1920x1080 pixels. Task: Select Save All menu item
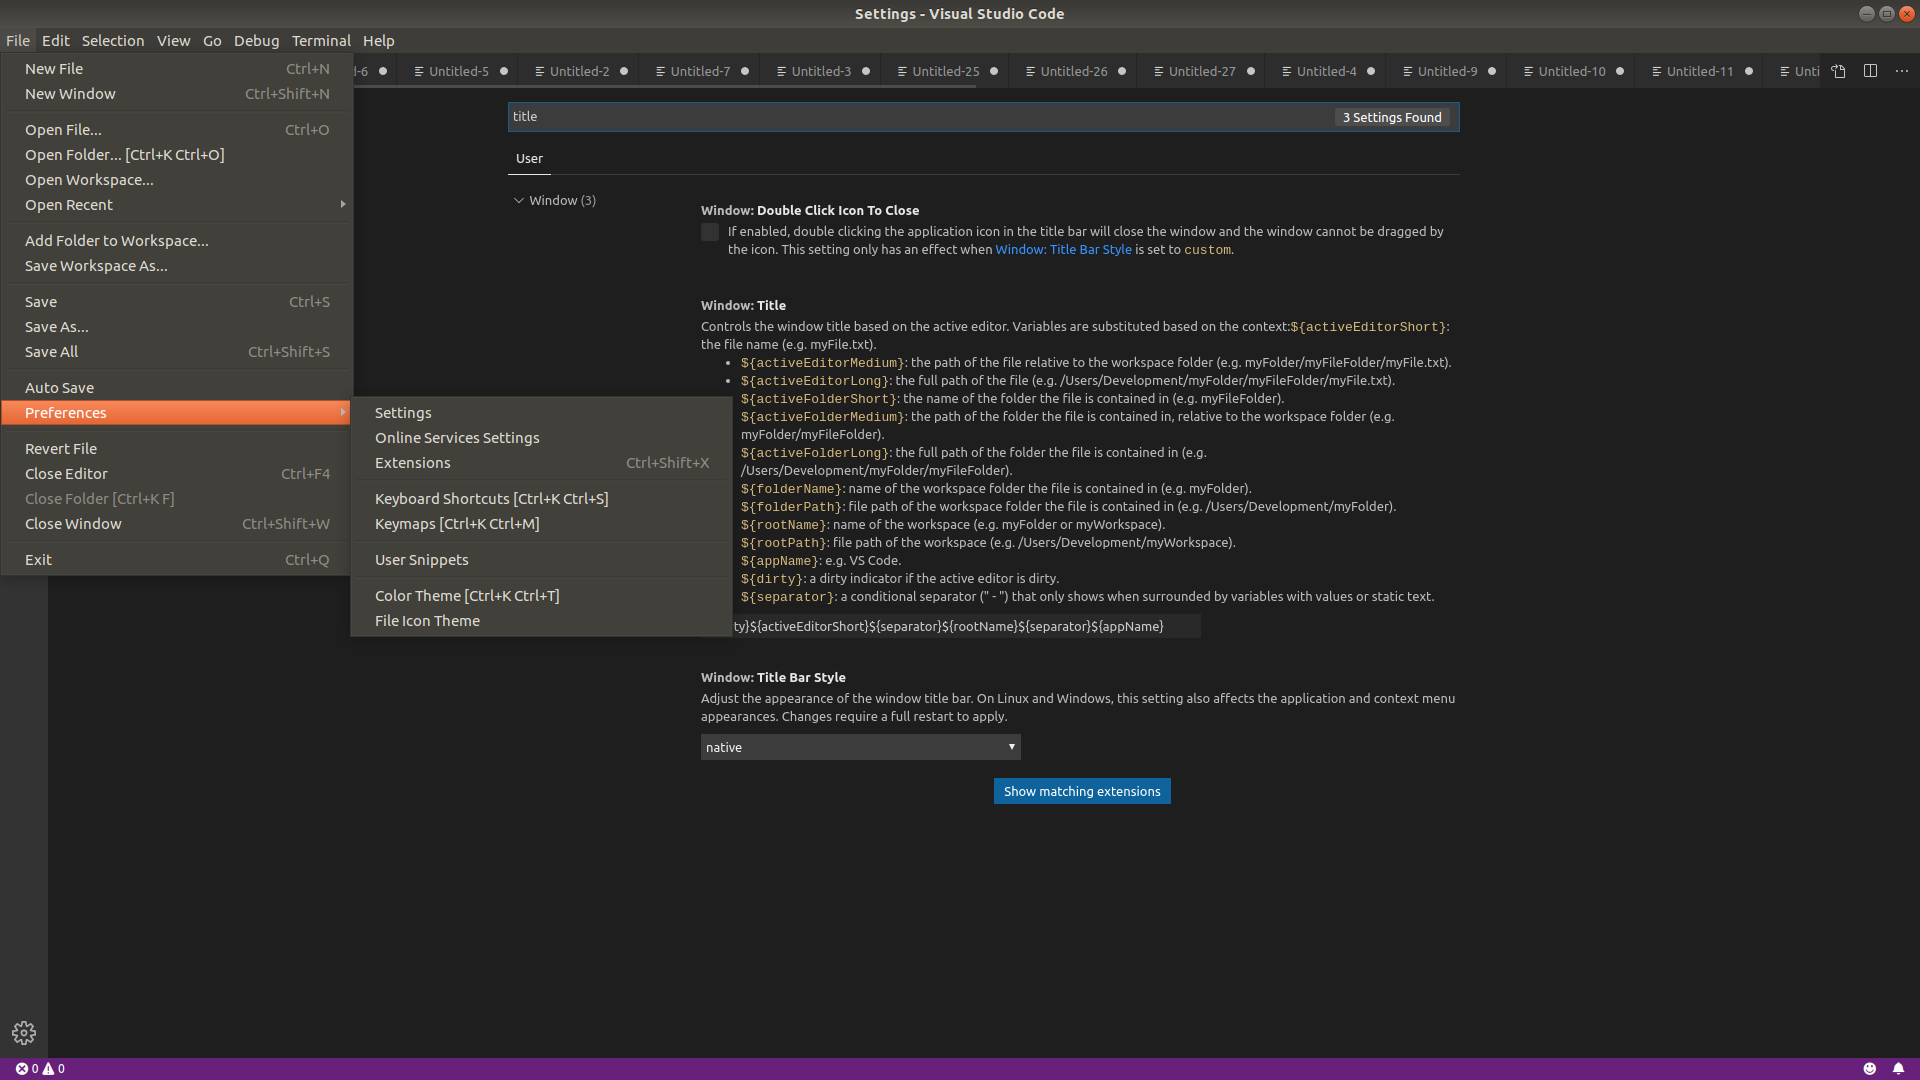(x=176, y=352)
